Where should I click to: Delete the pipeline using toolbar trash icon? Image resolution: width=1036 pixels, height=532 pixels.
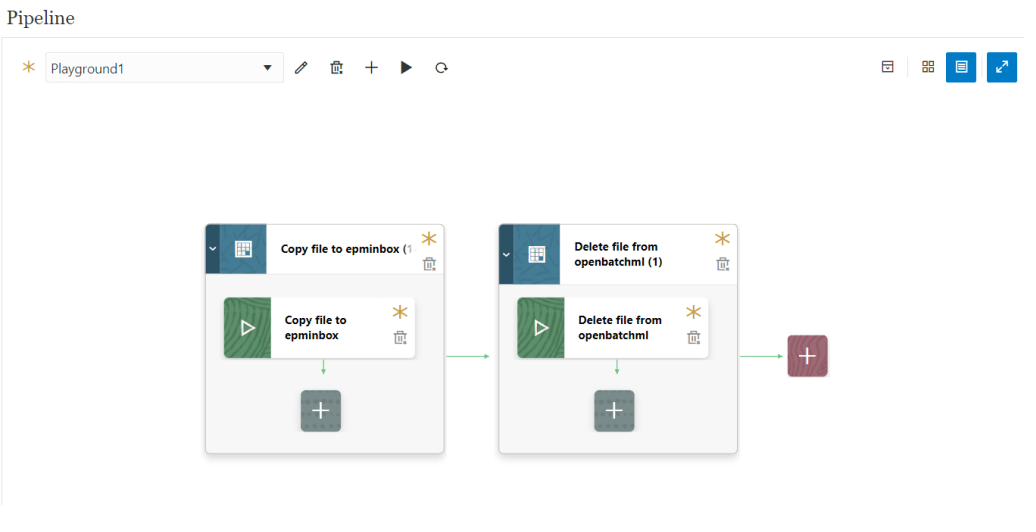336,67
